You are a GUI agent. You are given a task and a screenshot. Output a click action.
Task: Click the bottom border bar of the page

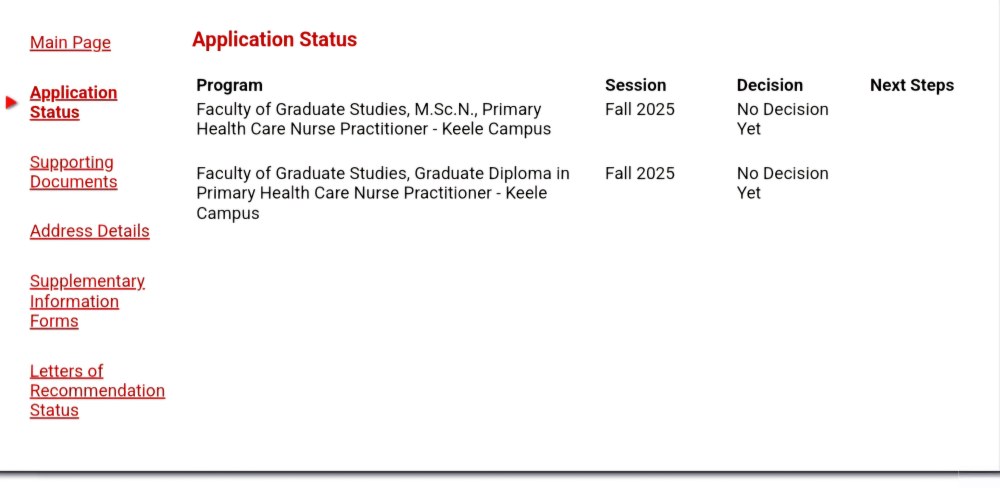(x=500, y=473)
